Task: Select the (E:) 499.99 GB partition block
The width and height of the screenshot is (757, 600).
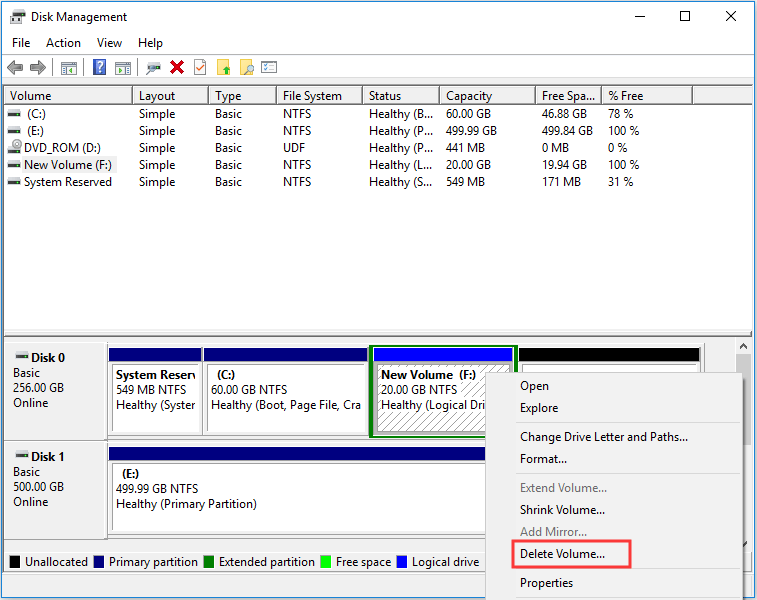Action: coord(297,489)
